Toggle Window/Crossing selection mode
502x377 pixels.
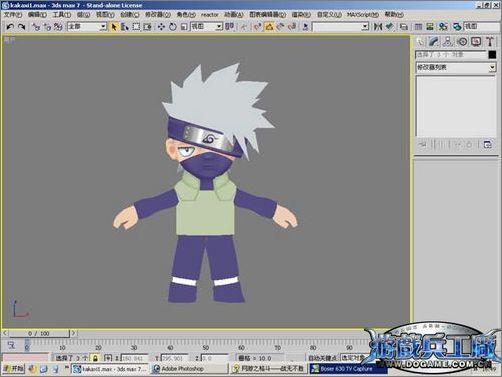pos(147,27)
